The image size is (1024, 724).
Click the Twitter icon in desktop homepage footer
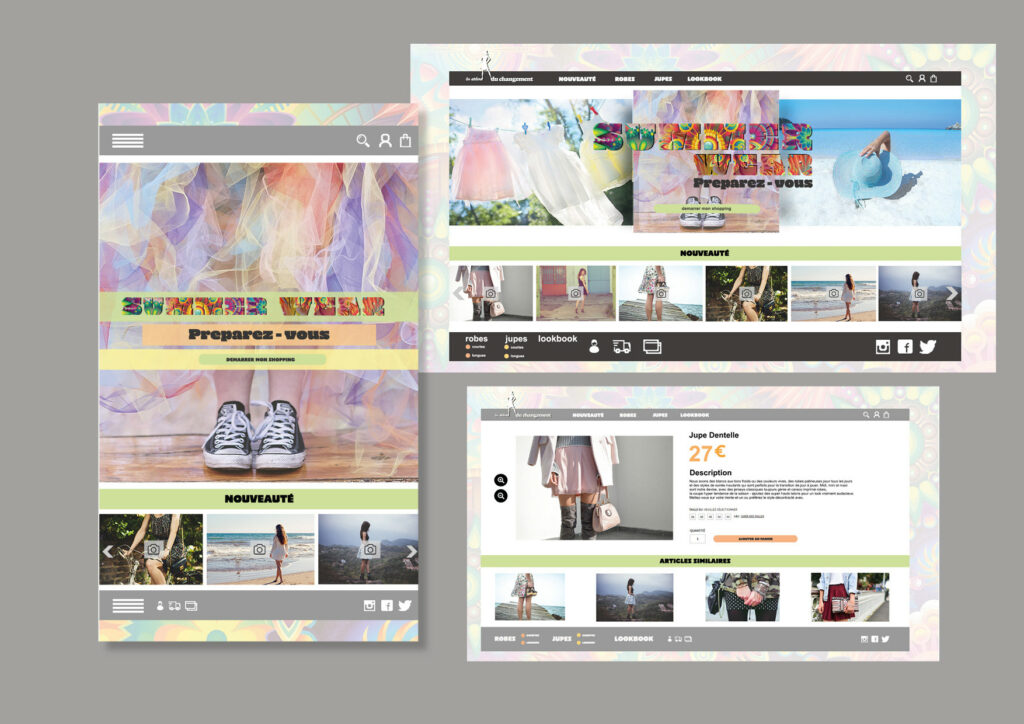coord(928,347)
